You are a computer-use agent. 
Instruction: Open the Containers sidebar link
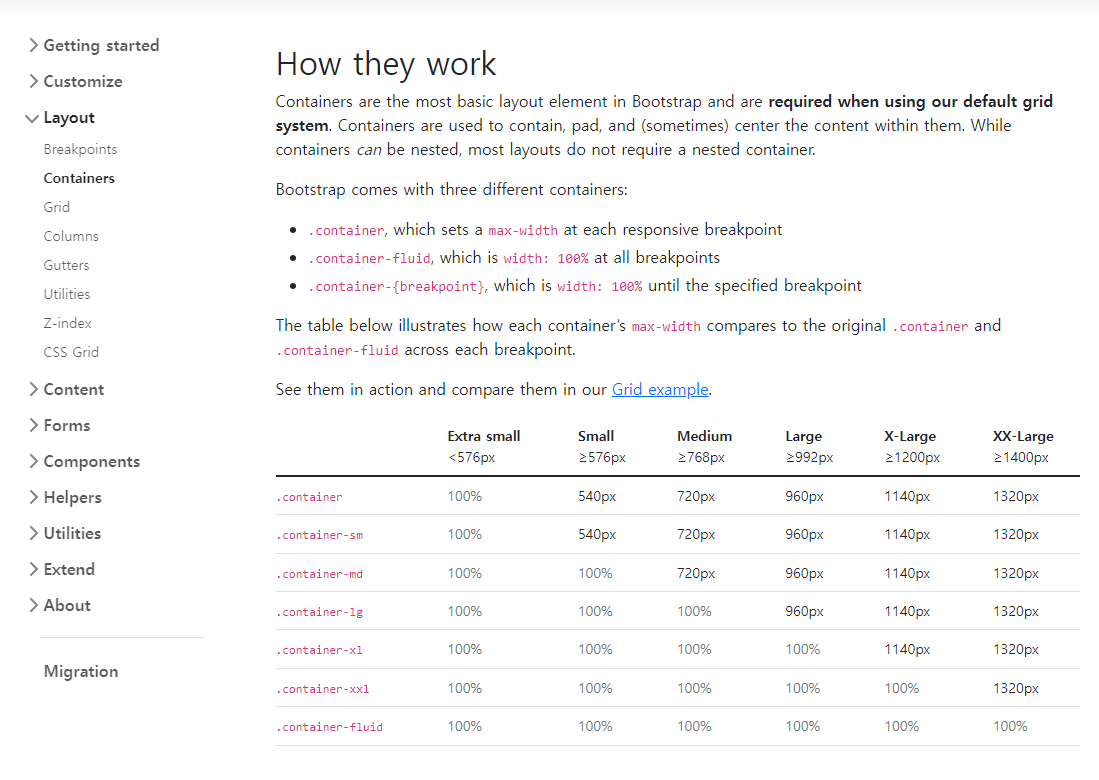click(x=78, y=178)
